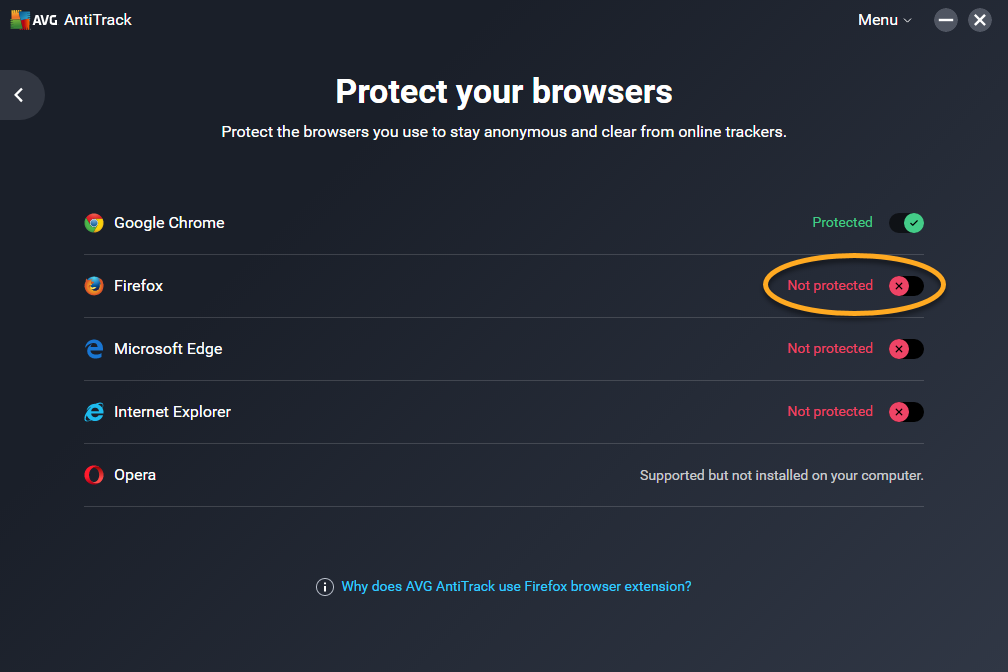Disable Google Chrome protection toggle
The width and height of the screenshot is (1008, 672).
(906, 223)
